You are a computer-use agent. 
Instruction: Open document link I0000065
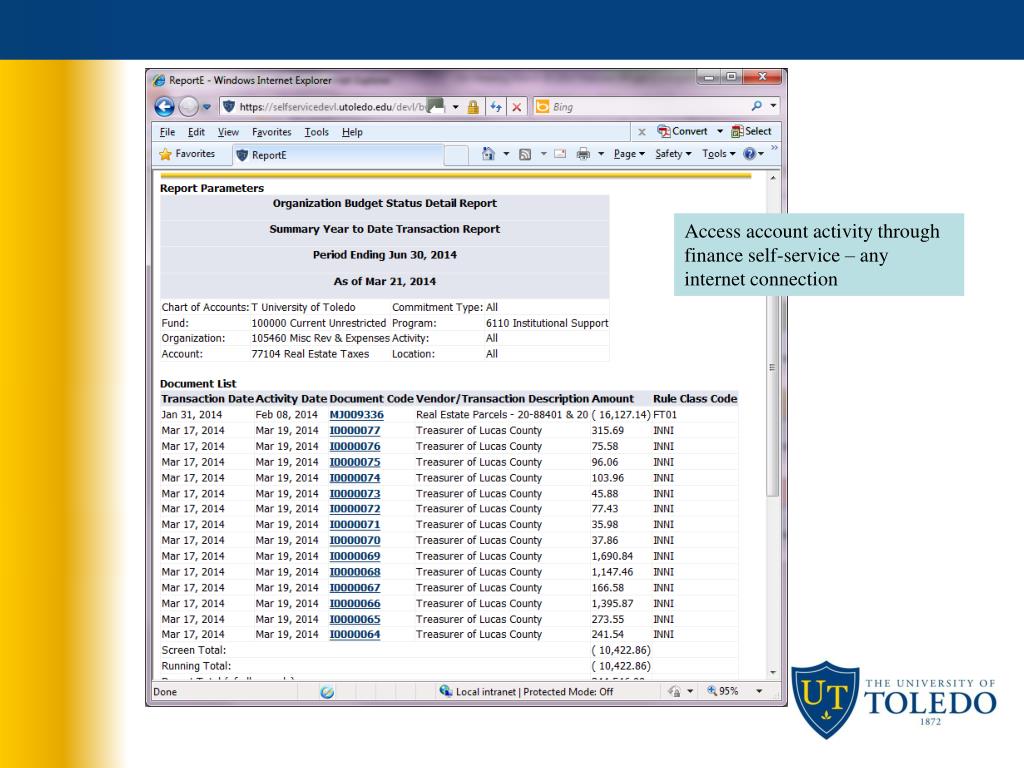[355, 619]
